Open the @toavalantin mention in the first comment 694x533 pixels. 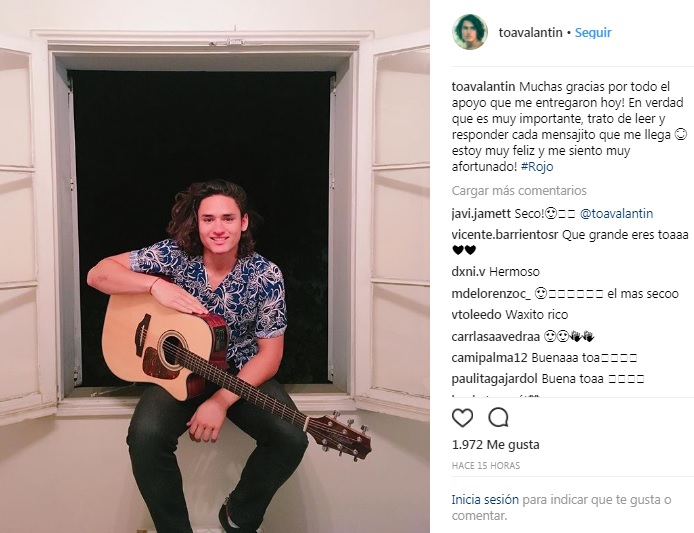[x=616, y=214]
